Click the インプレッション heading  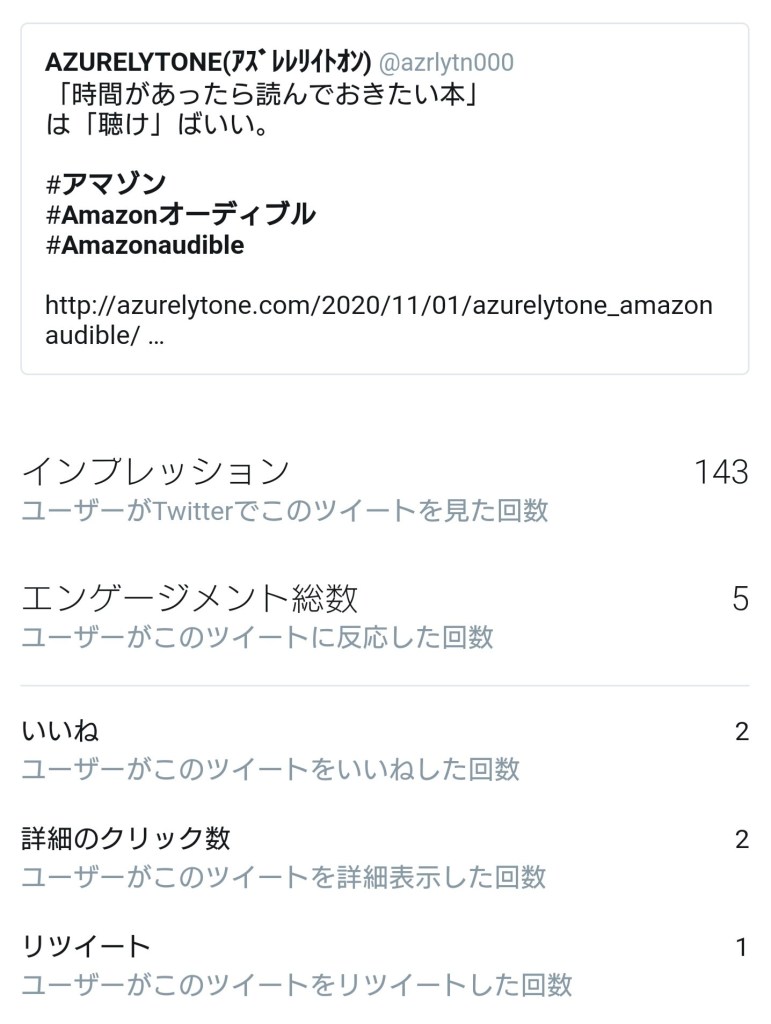(155, 471)
